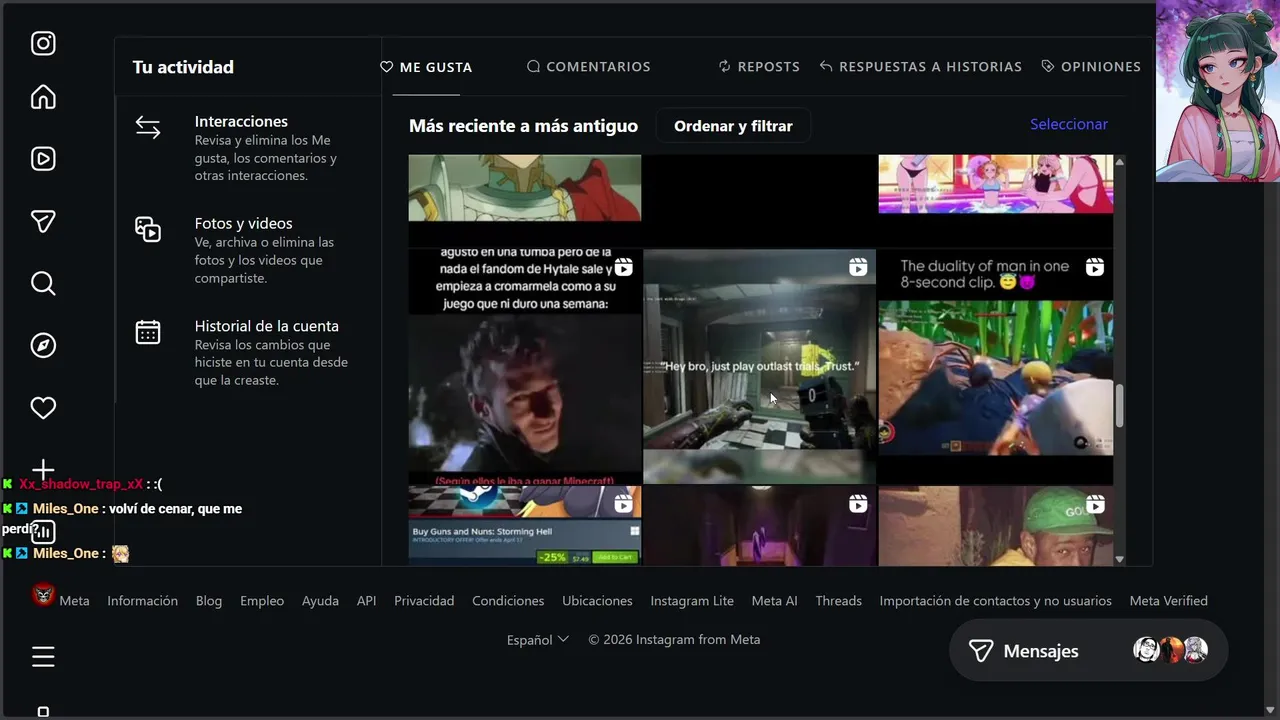This screenshot has height=720, width=1280.
Task: Switch to the REPOSTS tab
Action: [759, 66]
